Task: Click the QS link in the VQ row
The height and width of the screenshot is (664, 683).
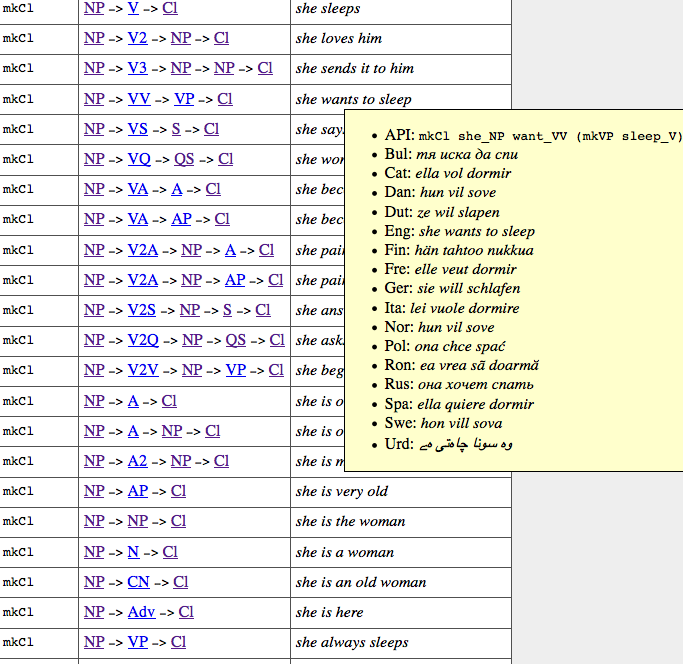Action: [x=184, y=158]
